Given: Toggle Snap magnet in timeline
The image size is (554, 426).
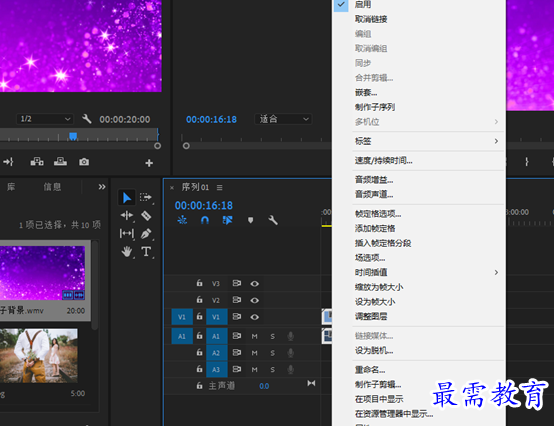Looking at the screenshot, I should click(205, 220).
